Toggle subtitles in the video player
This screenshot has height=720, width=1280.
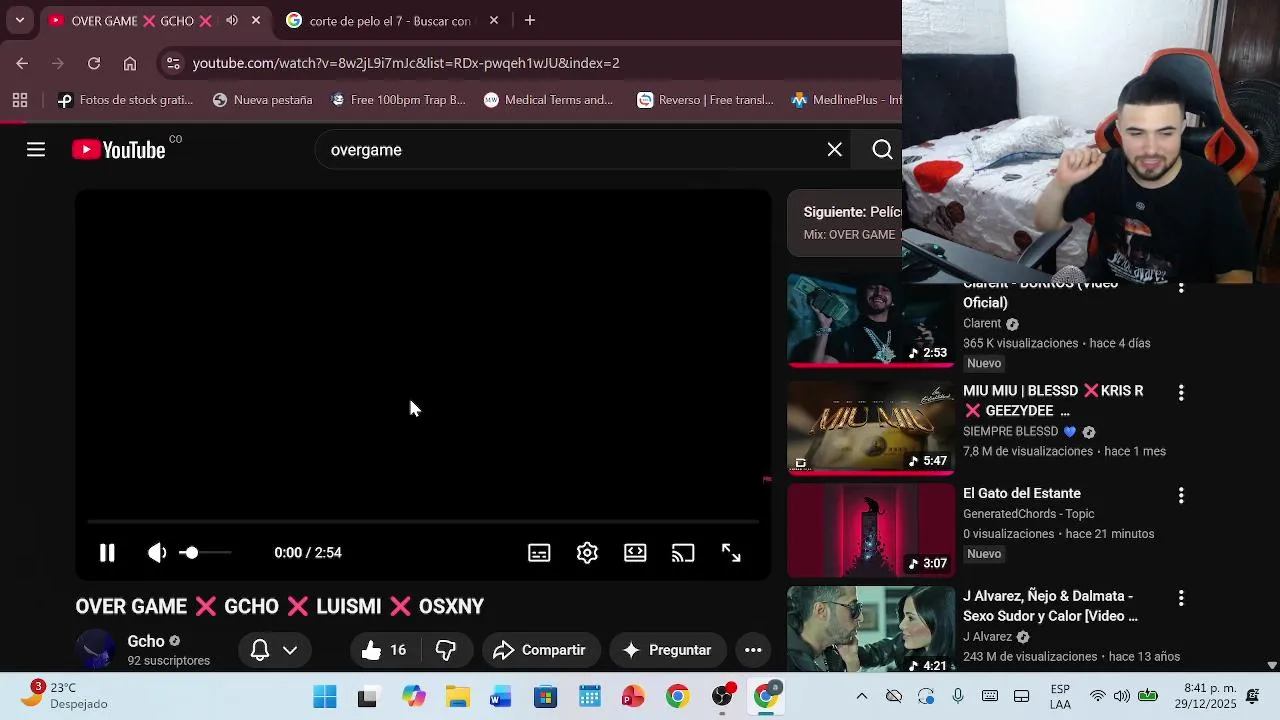(x=539, y=553)
